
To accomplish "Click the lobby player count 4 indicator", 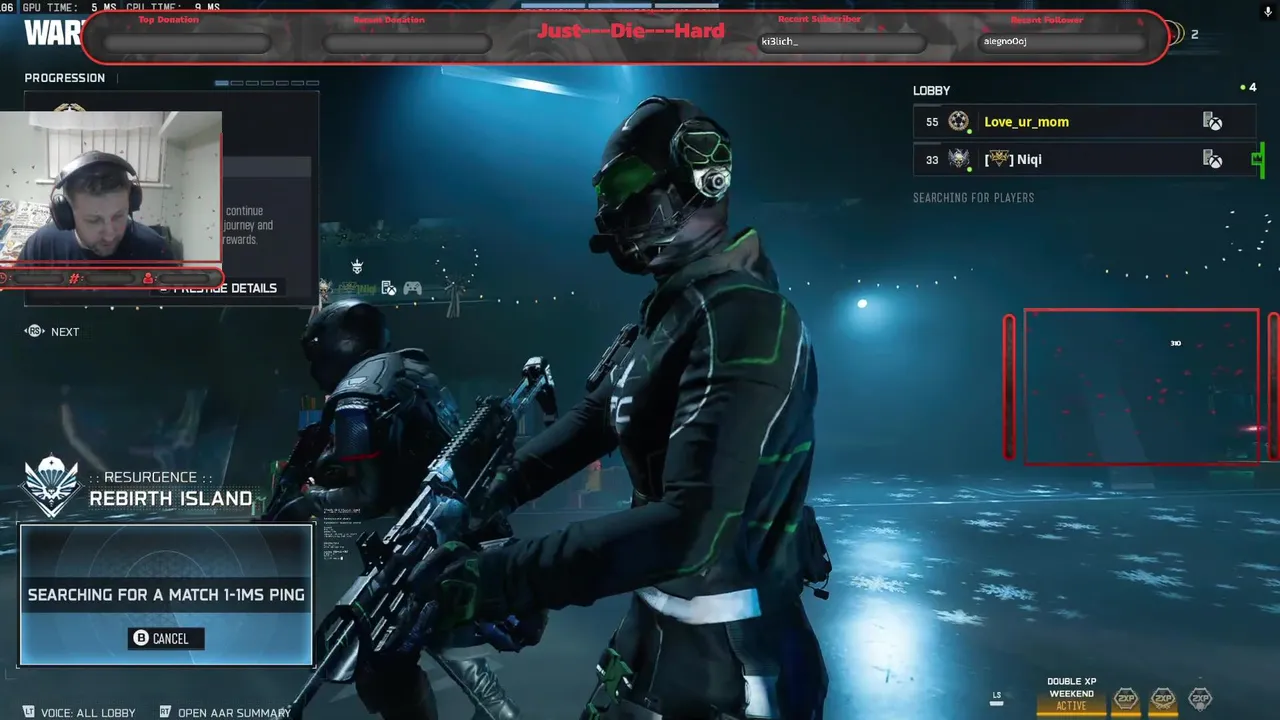I will (1248, 88).
